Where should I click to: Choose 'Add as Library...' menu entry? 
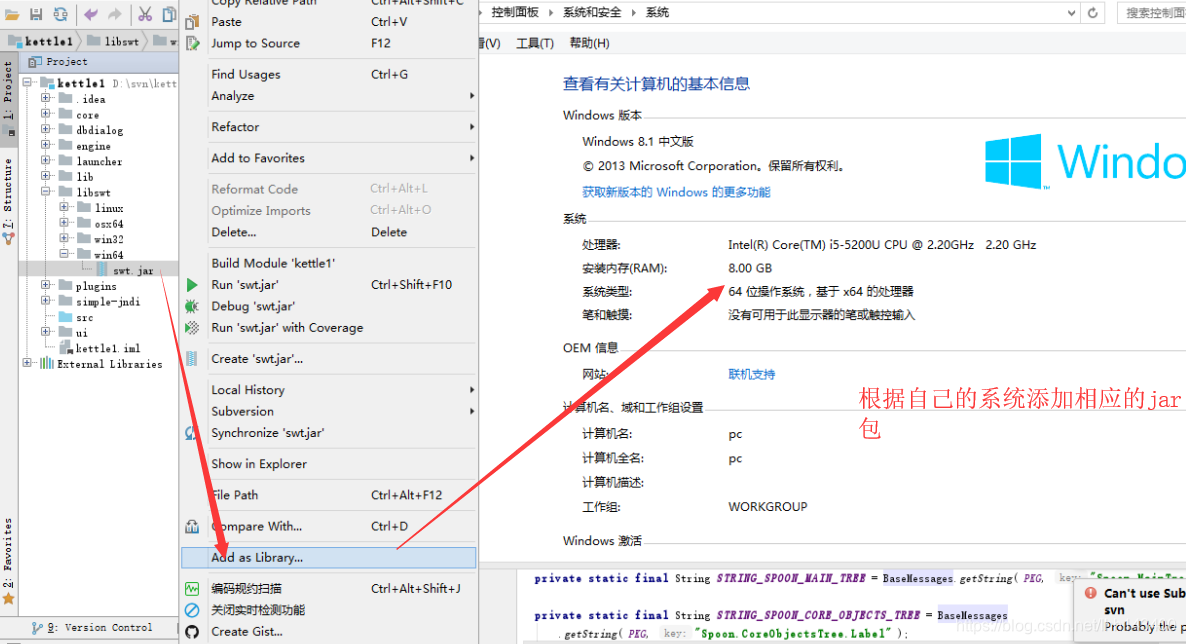(328, 558)
